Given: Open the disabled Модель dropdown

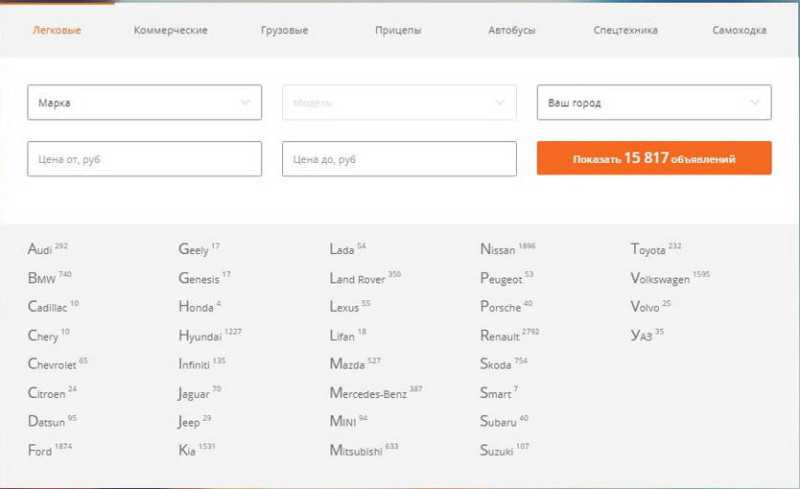Looking at the screenshot, I should click(x=399, y=103).
